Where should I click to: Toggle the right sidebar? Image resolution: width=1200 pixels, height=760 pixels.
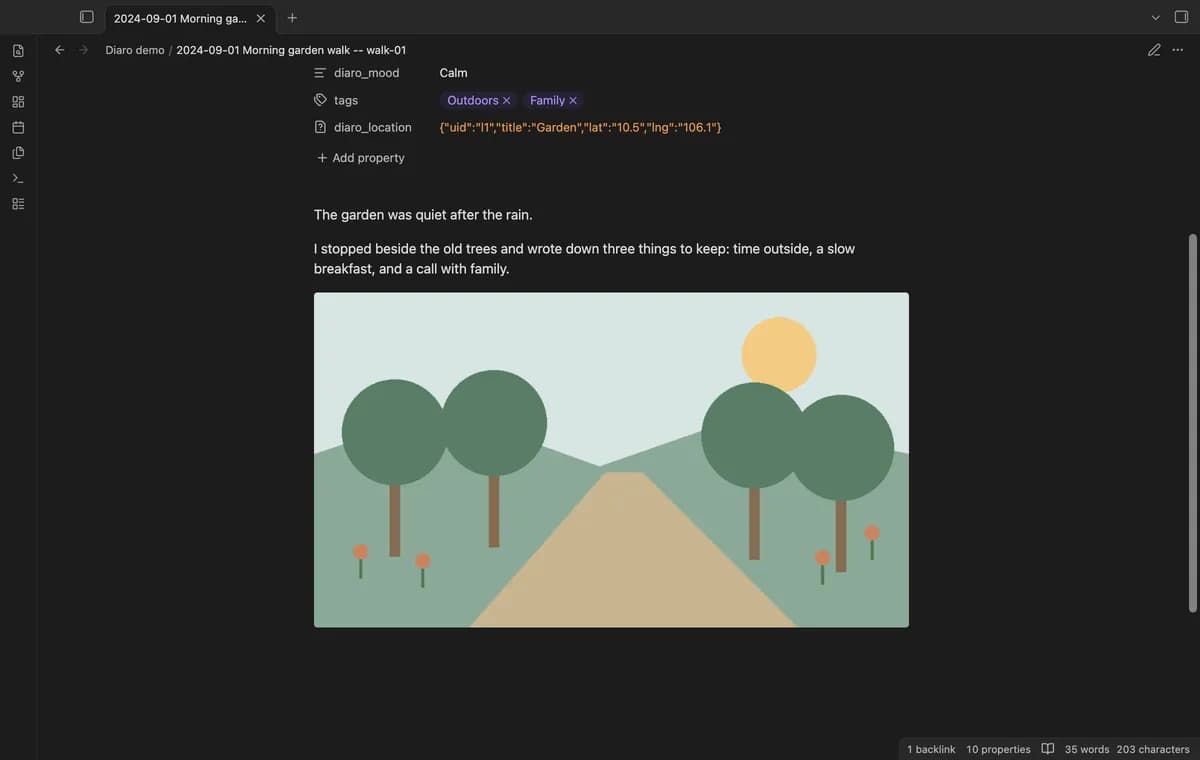click(1181, 18)
